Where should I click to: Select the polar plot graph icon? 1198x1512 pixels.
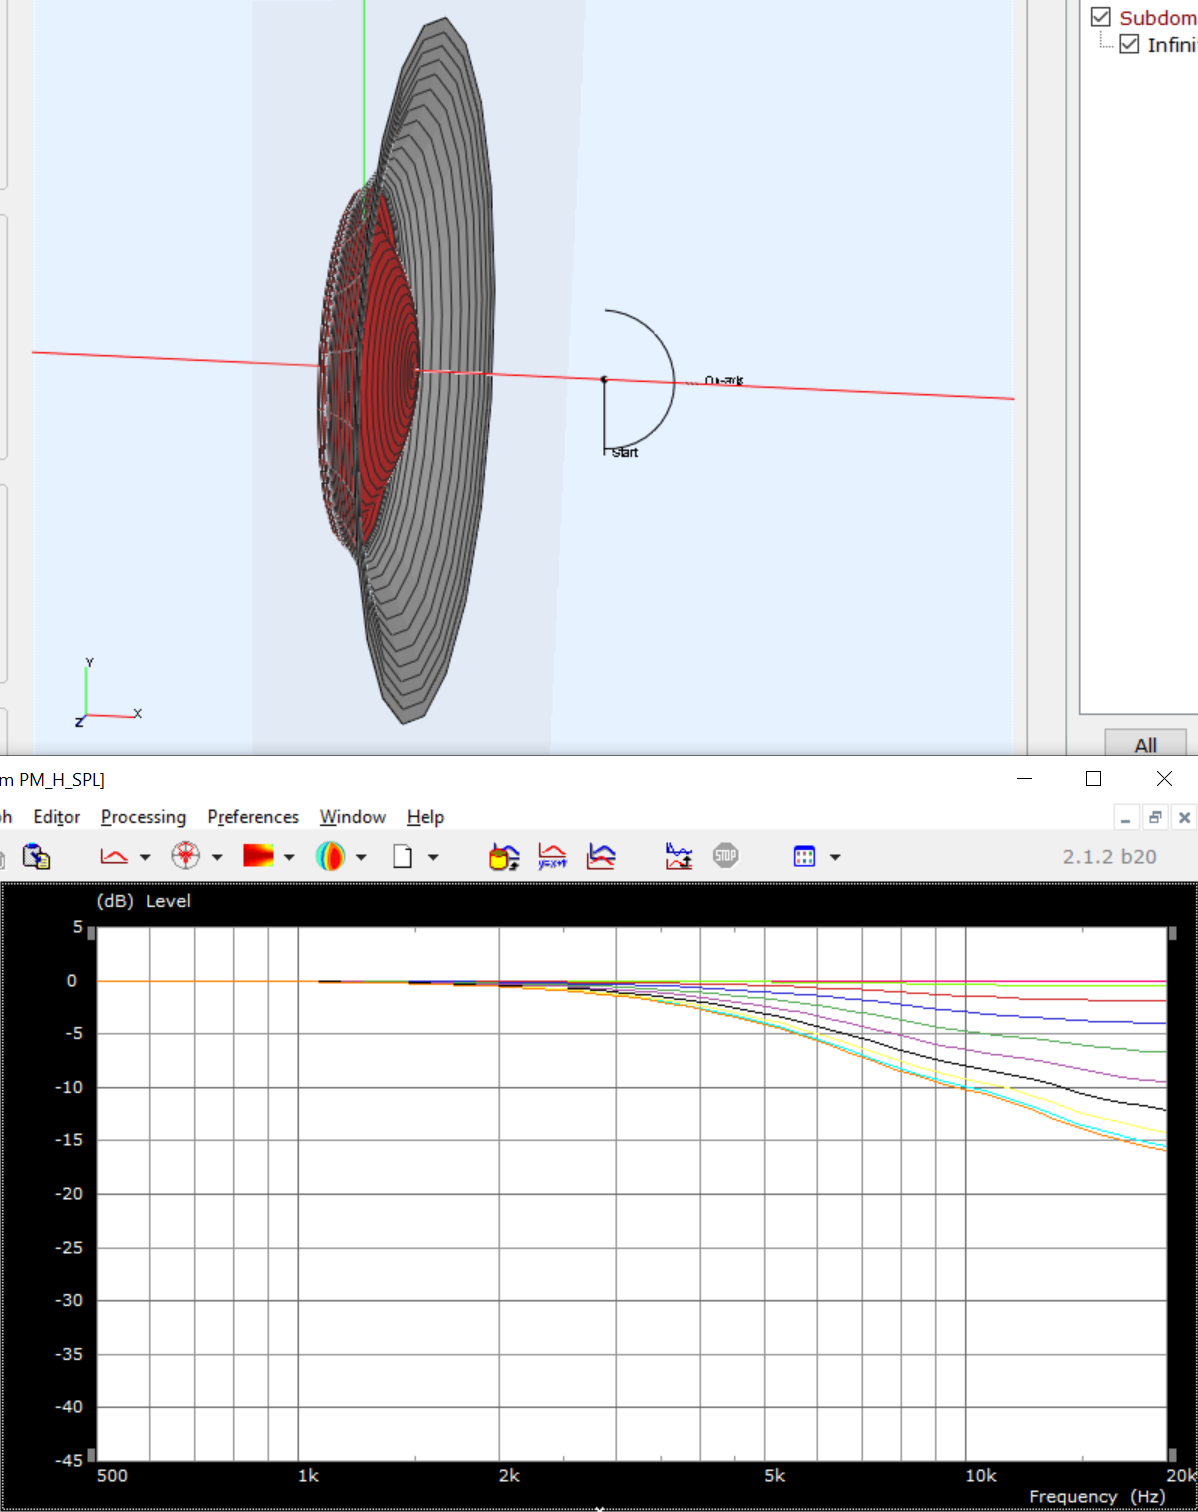tap(186, 856)
